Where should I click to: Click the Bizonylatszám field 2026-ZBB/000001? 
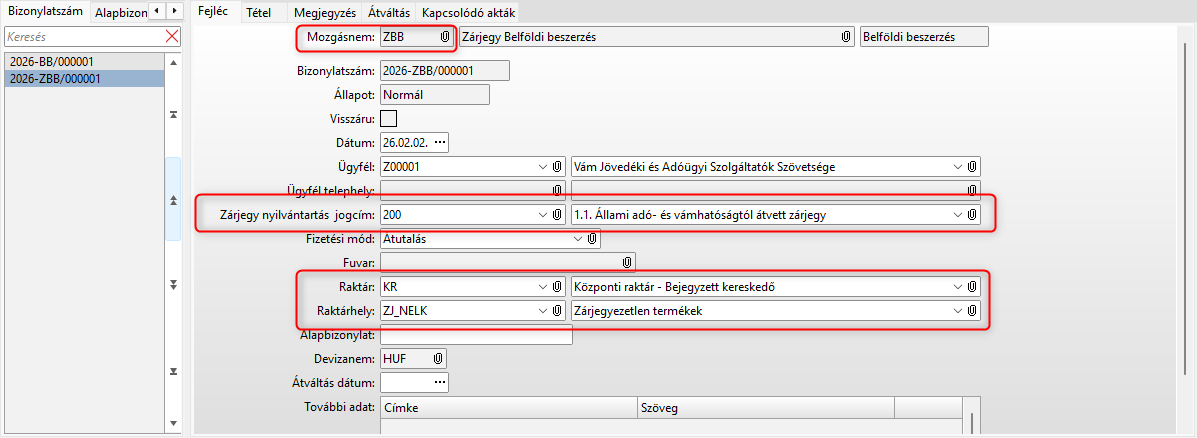click(x=444, y=70)
